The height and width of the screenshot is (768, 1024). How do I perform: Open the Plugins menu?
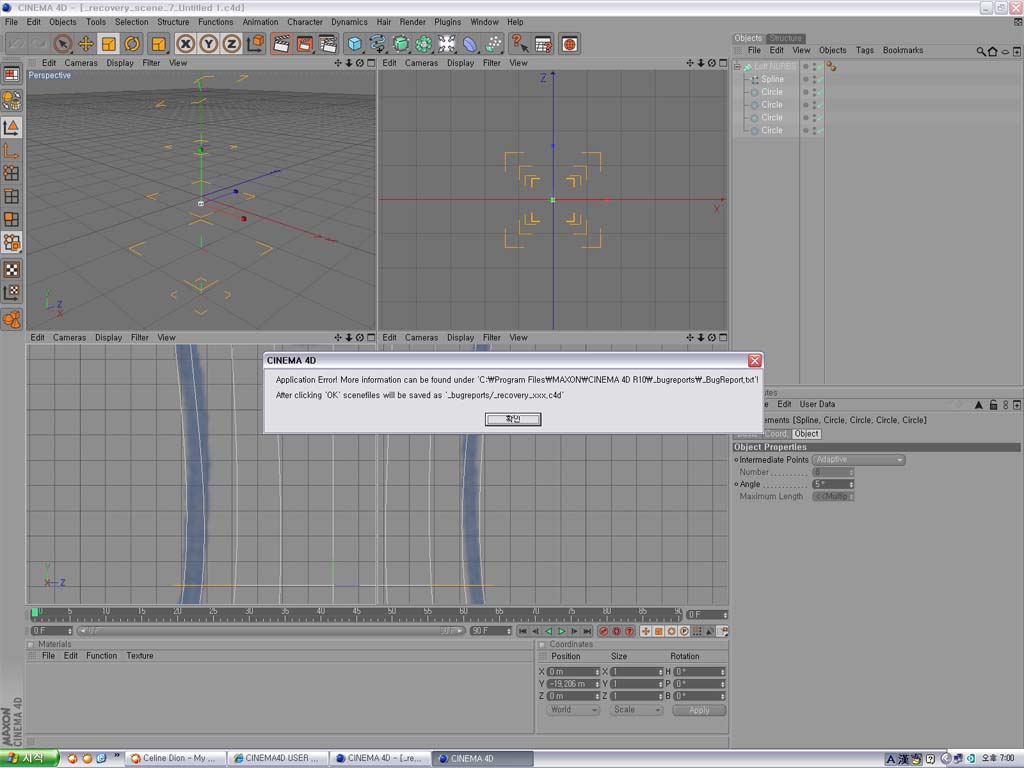(x=447, y=22)
